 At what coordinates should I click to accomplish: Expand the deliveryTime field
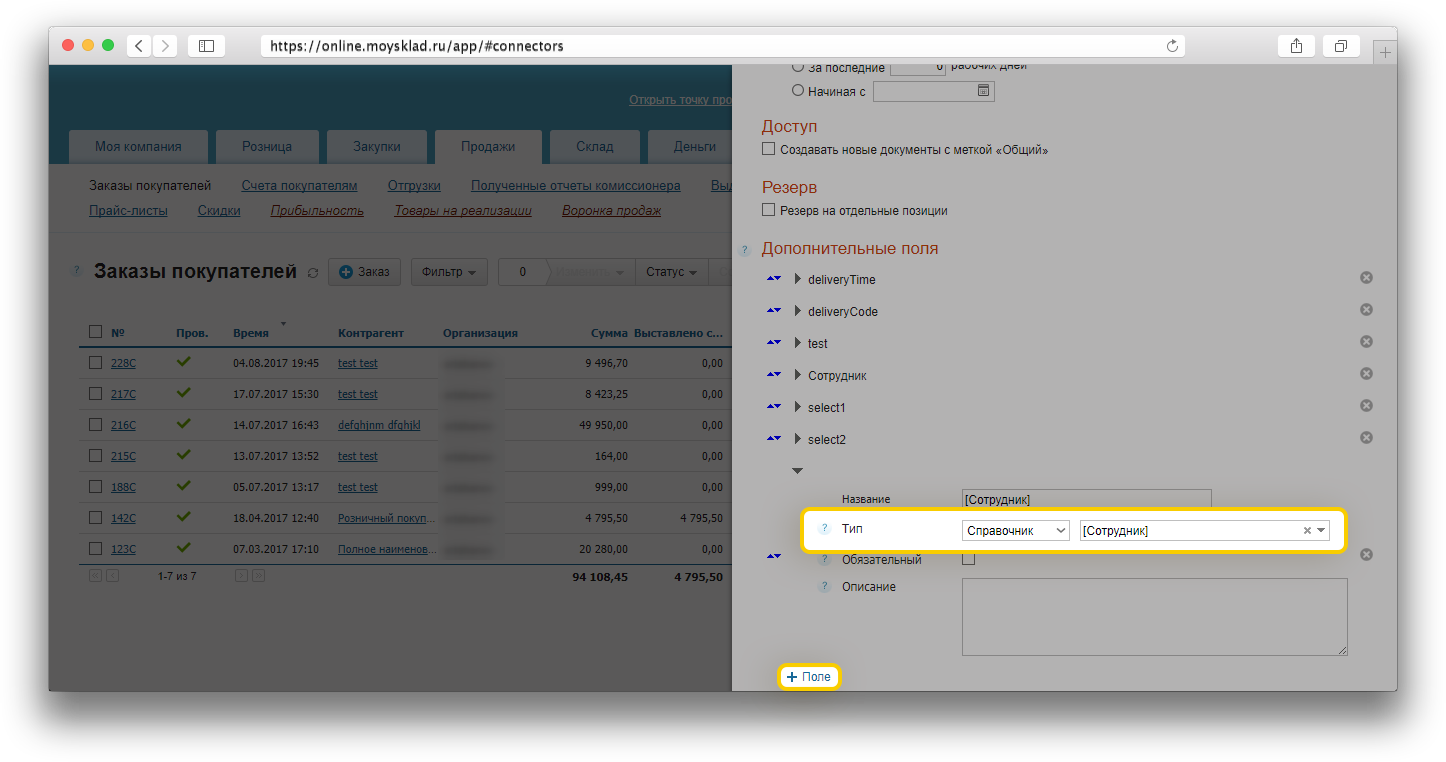pos(798,279)
